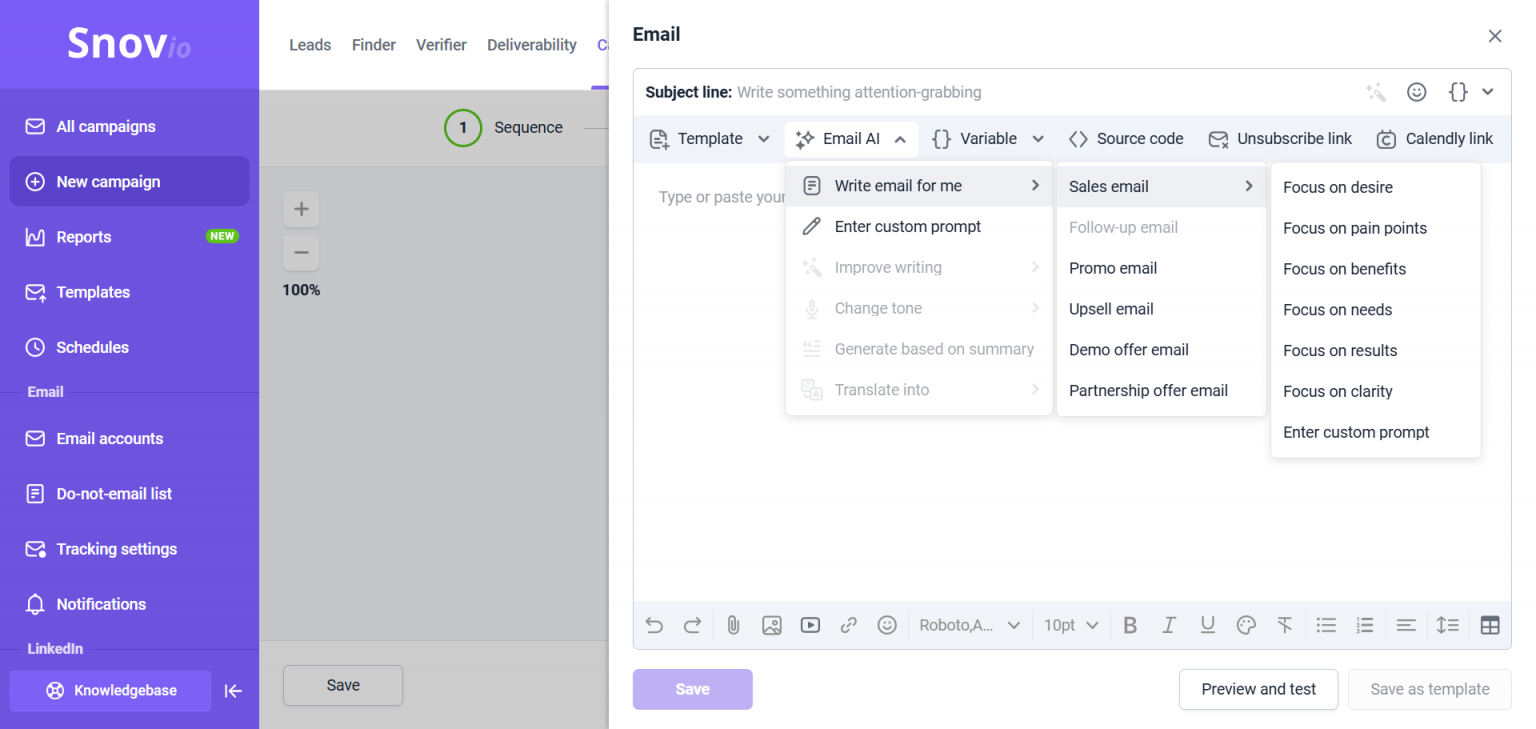Image resolution: width=1536 pixels, height=729 pixels.
Task: Insert a video using the play icon
Action: [810, 625]
